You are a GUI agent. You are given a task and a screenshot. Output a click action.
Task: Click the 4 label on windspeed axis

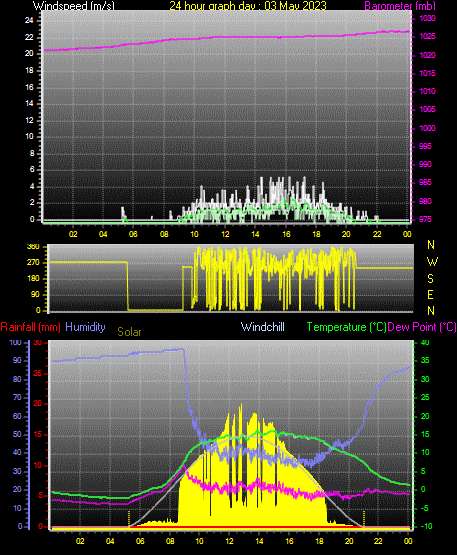[32, 186]
